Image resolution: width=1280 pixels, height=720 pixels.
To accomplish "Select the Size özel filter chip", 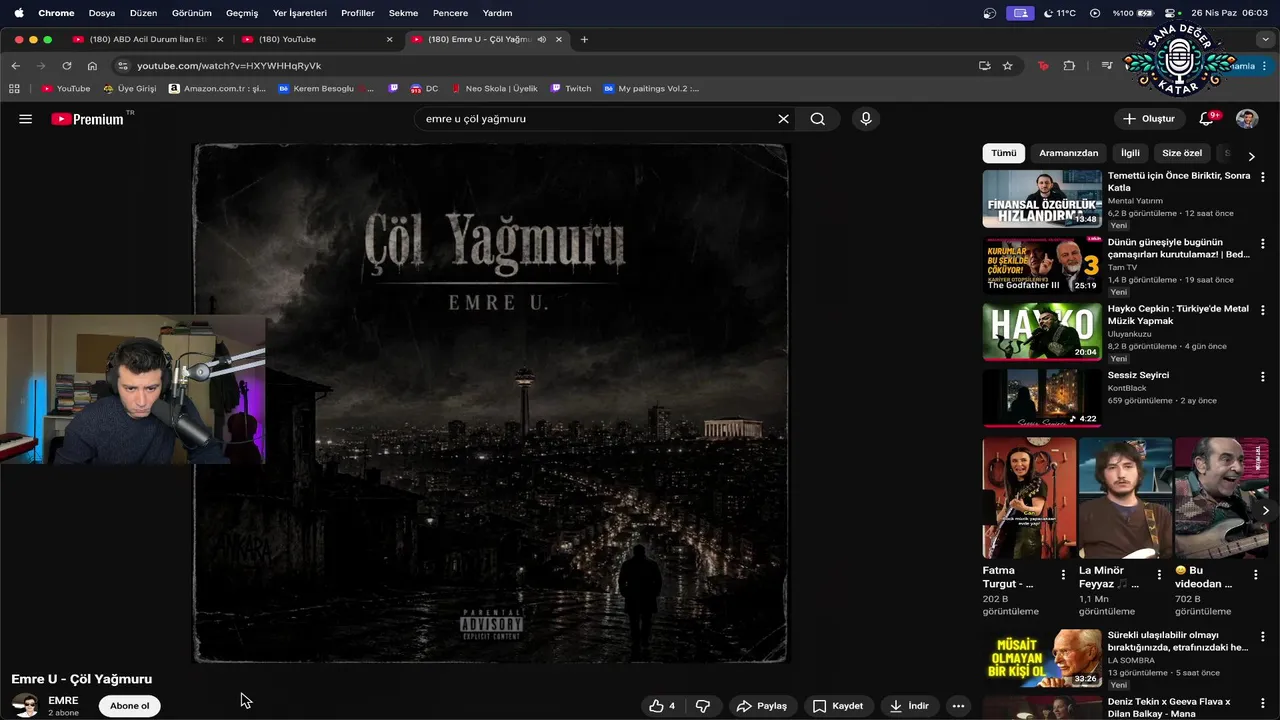I will pos(1182,153).
